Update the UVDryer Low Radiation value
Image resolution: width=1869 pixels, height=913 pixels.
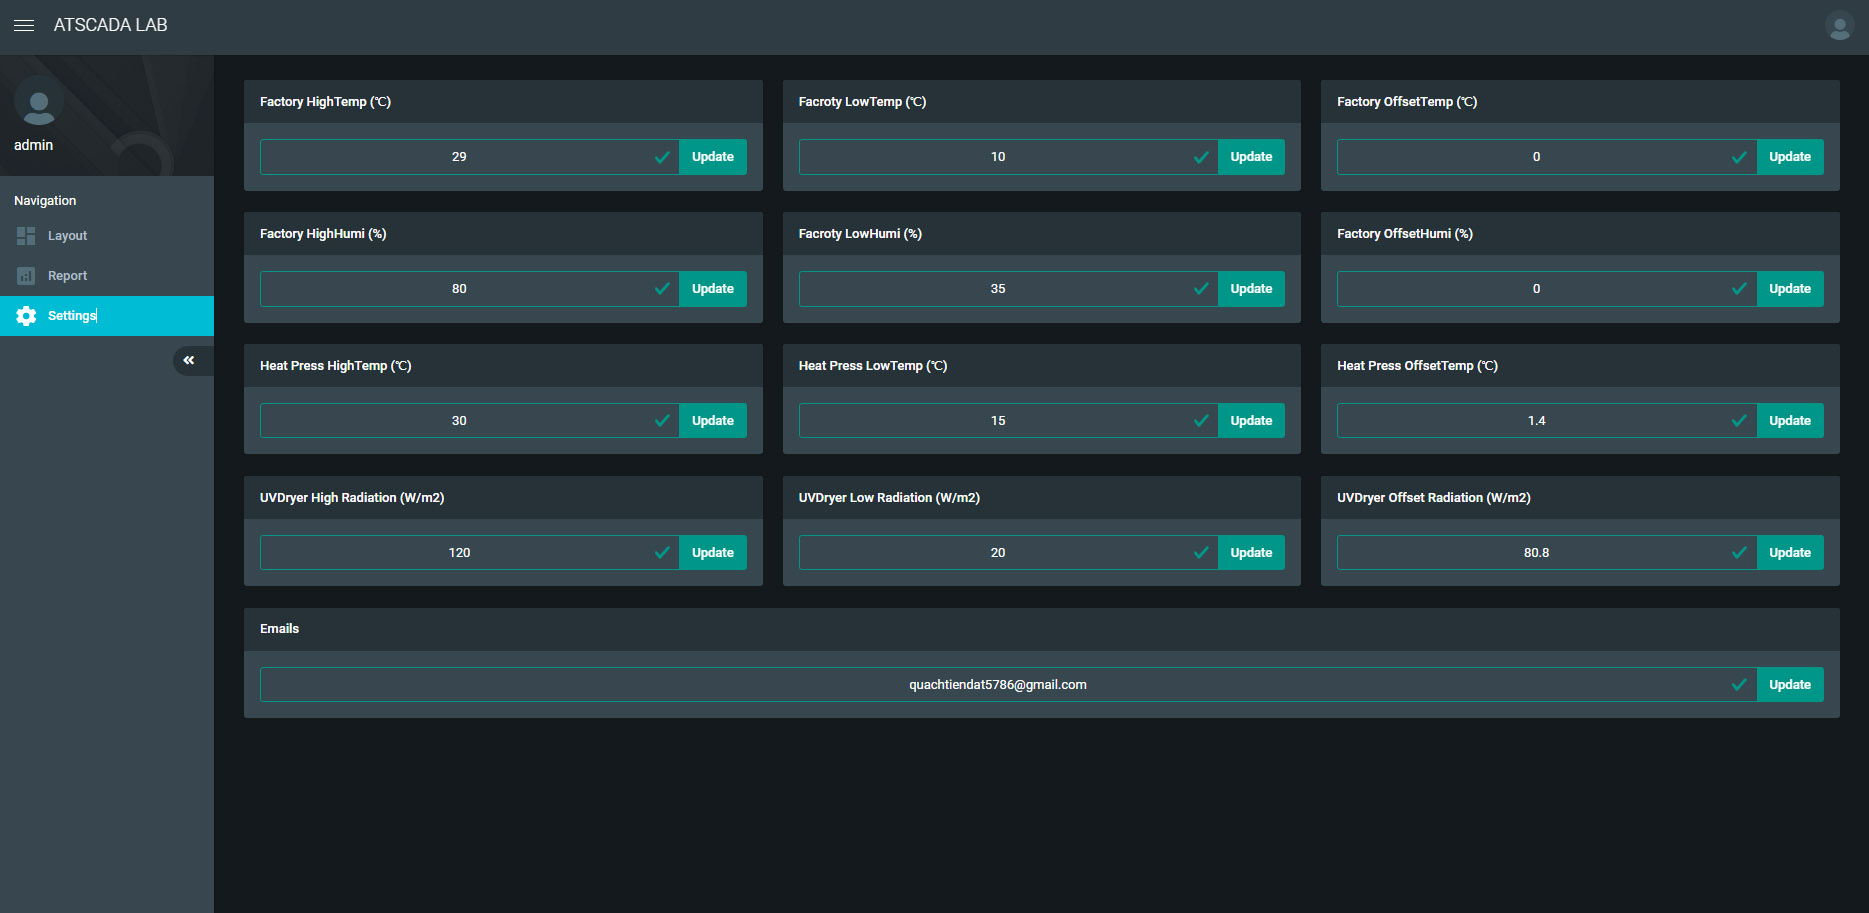tap(1250, 553)
